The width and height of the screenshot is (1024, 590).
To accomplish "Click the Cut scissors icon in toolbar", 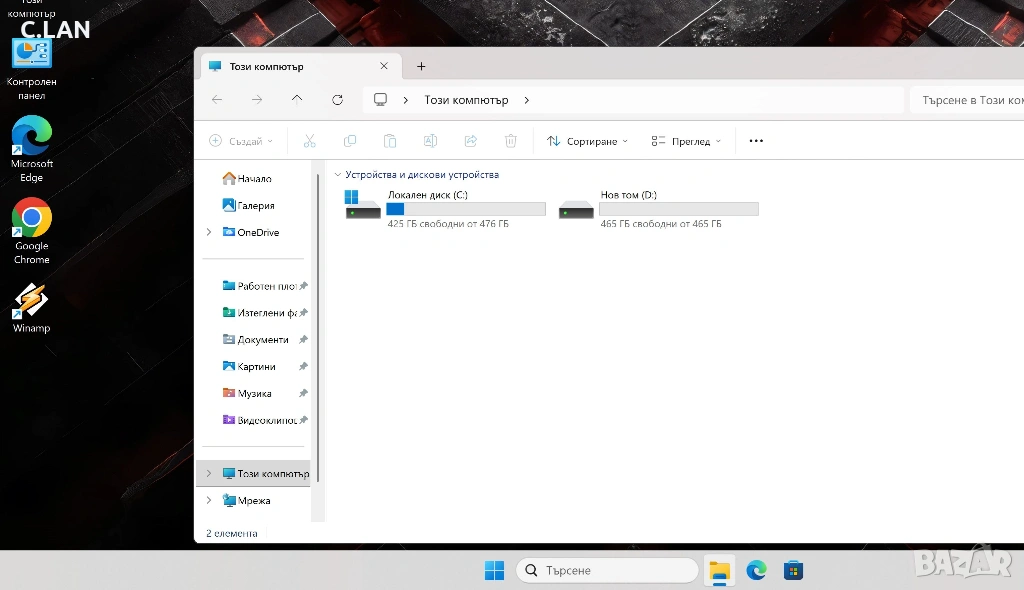I will 310,141.
